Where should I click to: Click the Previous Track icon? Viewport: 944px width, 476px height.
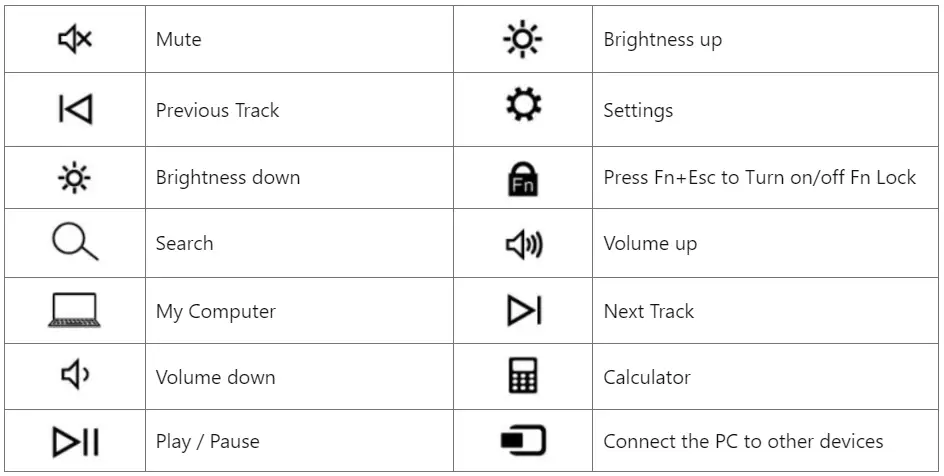[75, 110]
